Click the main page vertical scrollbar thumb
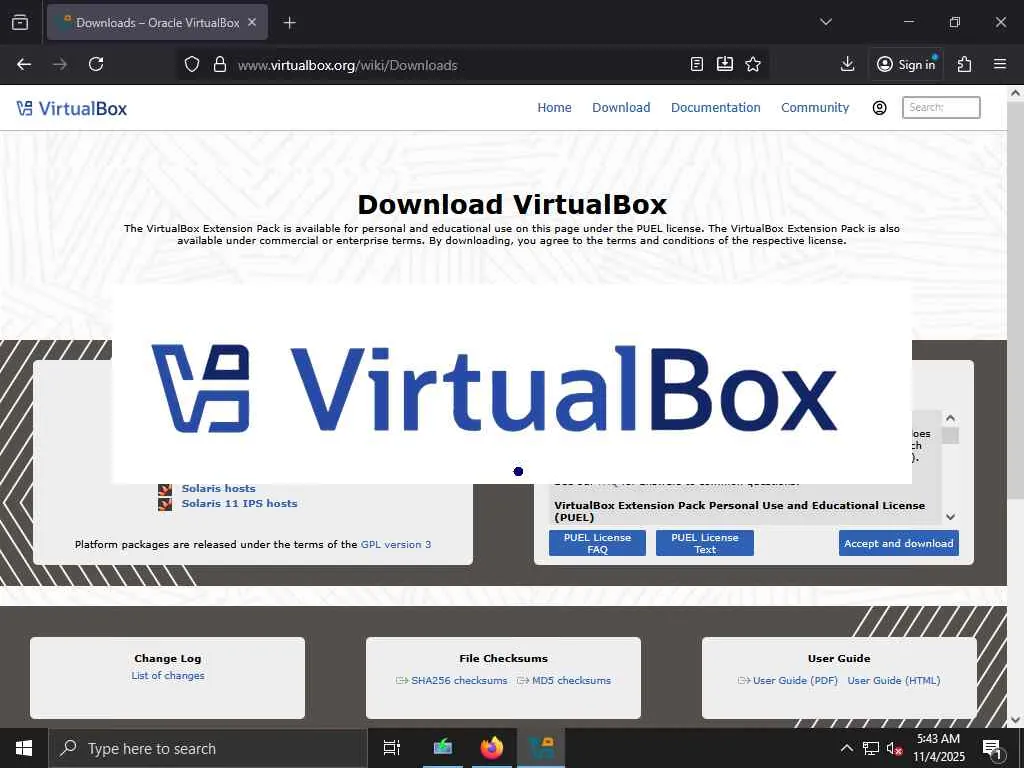 click(1015, 302)
